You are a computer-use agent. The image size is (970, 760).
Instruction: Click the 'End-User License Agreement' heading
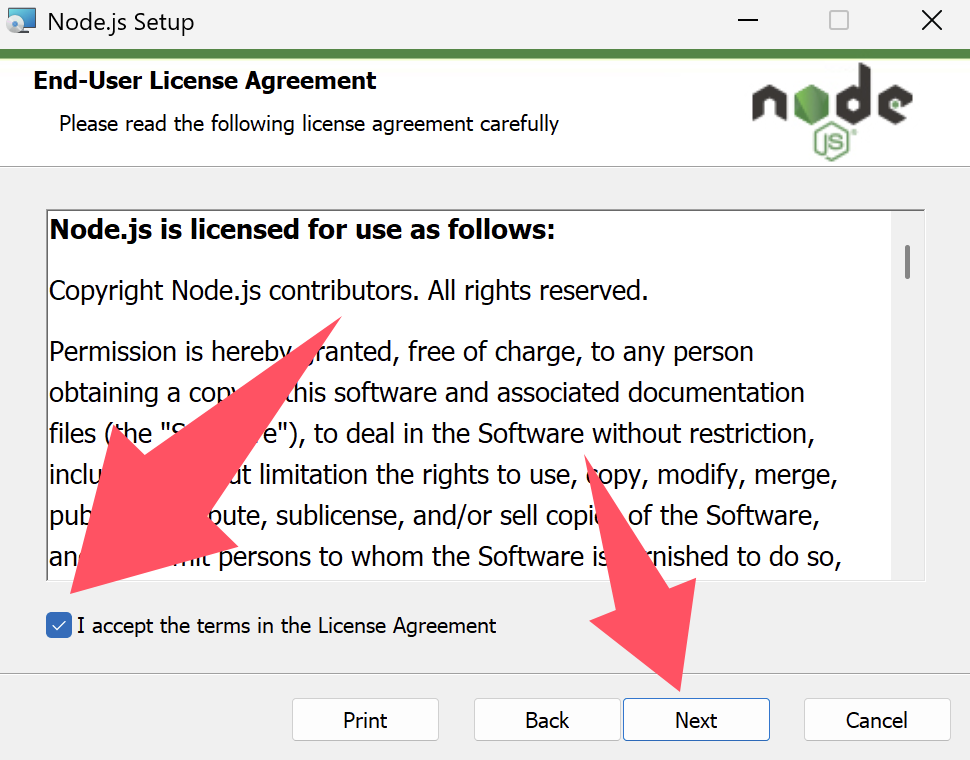(205, 81)
